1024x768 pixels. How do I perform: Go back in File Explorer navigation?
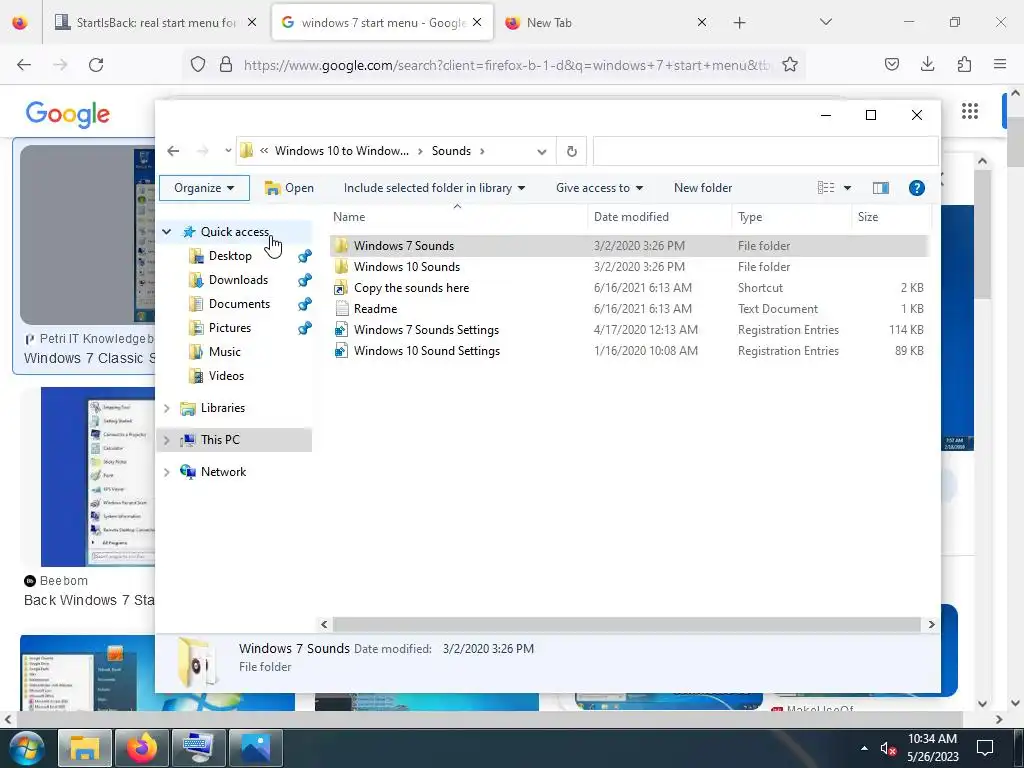pos(173,151)
